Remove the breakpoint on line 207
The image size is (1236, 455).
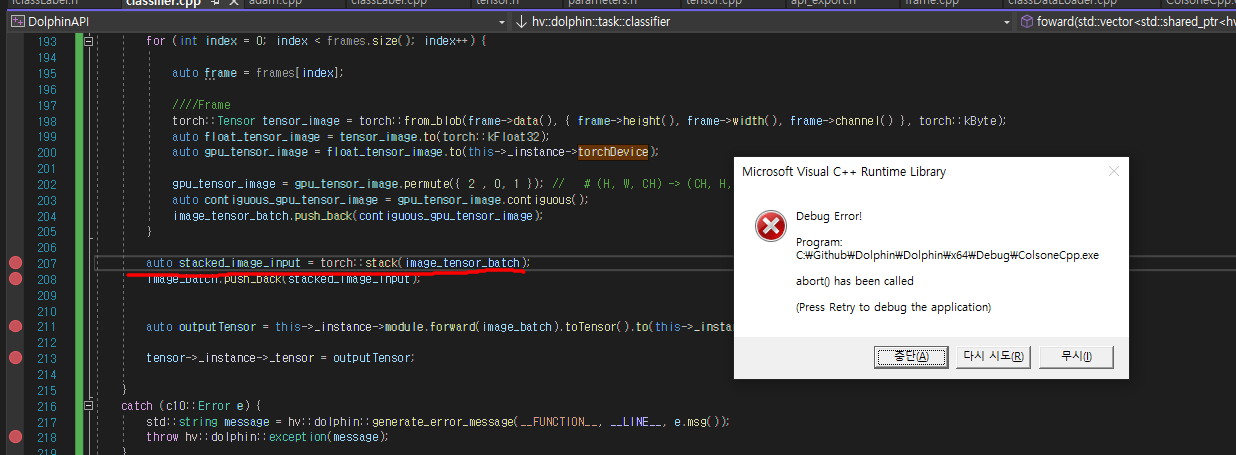tap(15, 263)
